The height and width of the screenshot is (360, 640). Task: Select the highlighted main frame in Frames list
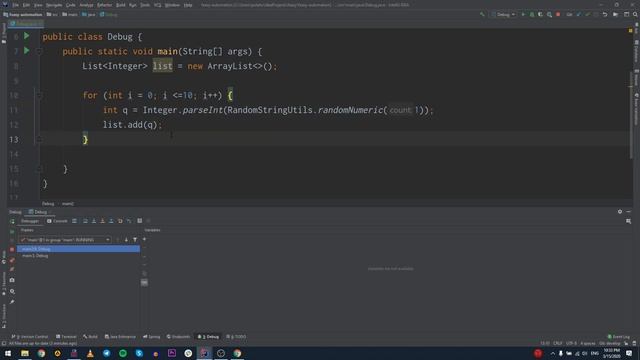[78, 249]
